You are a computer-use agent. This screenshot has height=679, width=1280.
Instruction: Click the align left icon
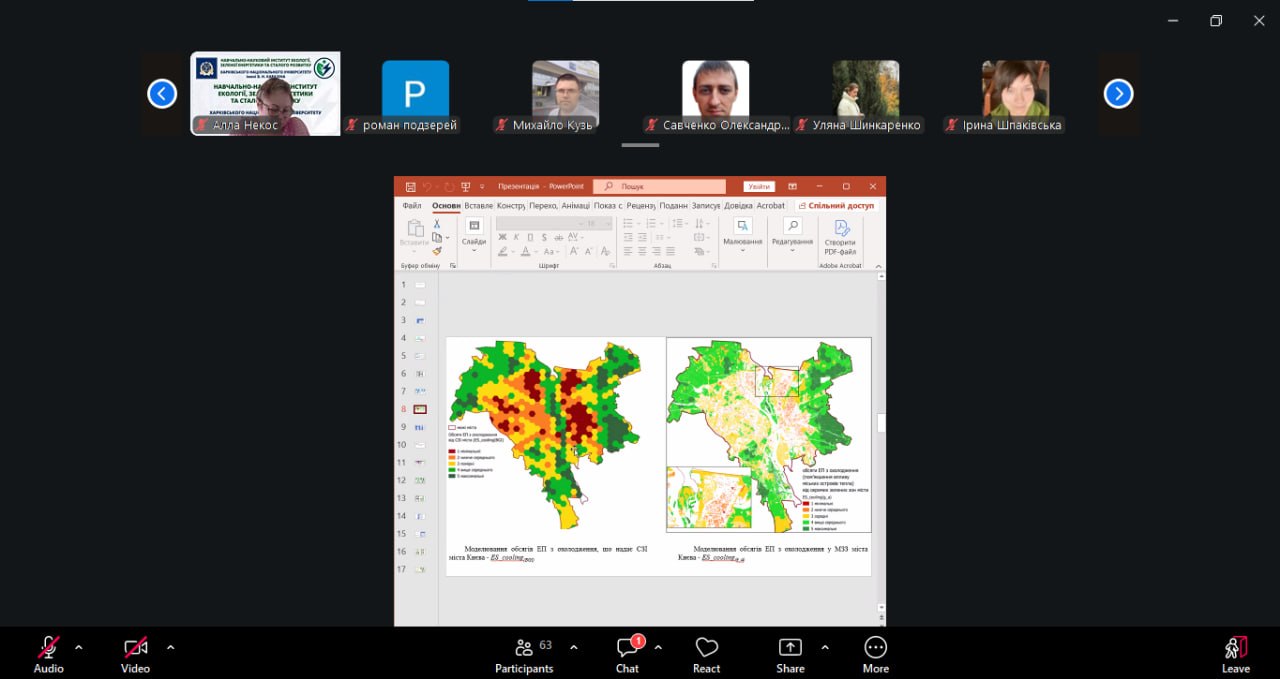628,251
